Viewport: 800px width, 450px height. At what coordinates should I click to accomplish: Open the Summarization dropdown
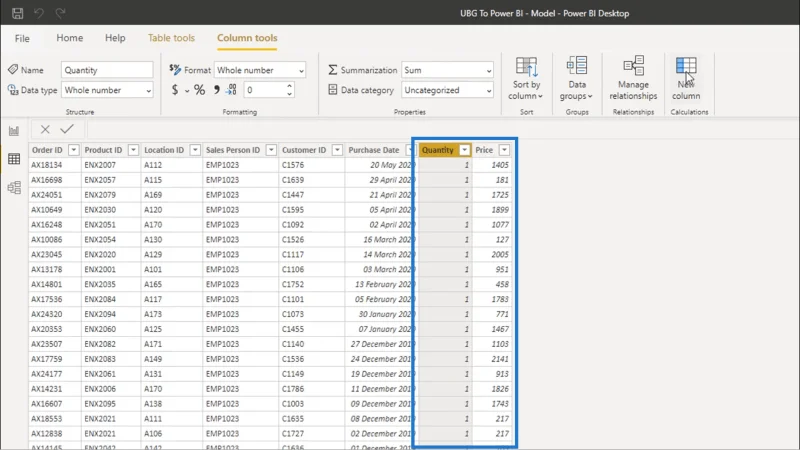click(447, 70)
